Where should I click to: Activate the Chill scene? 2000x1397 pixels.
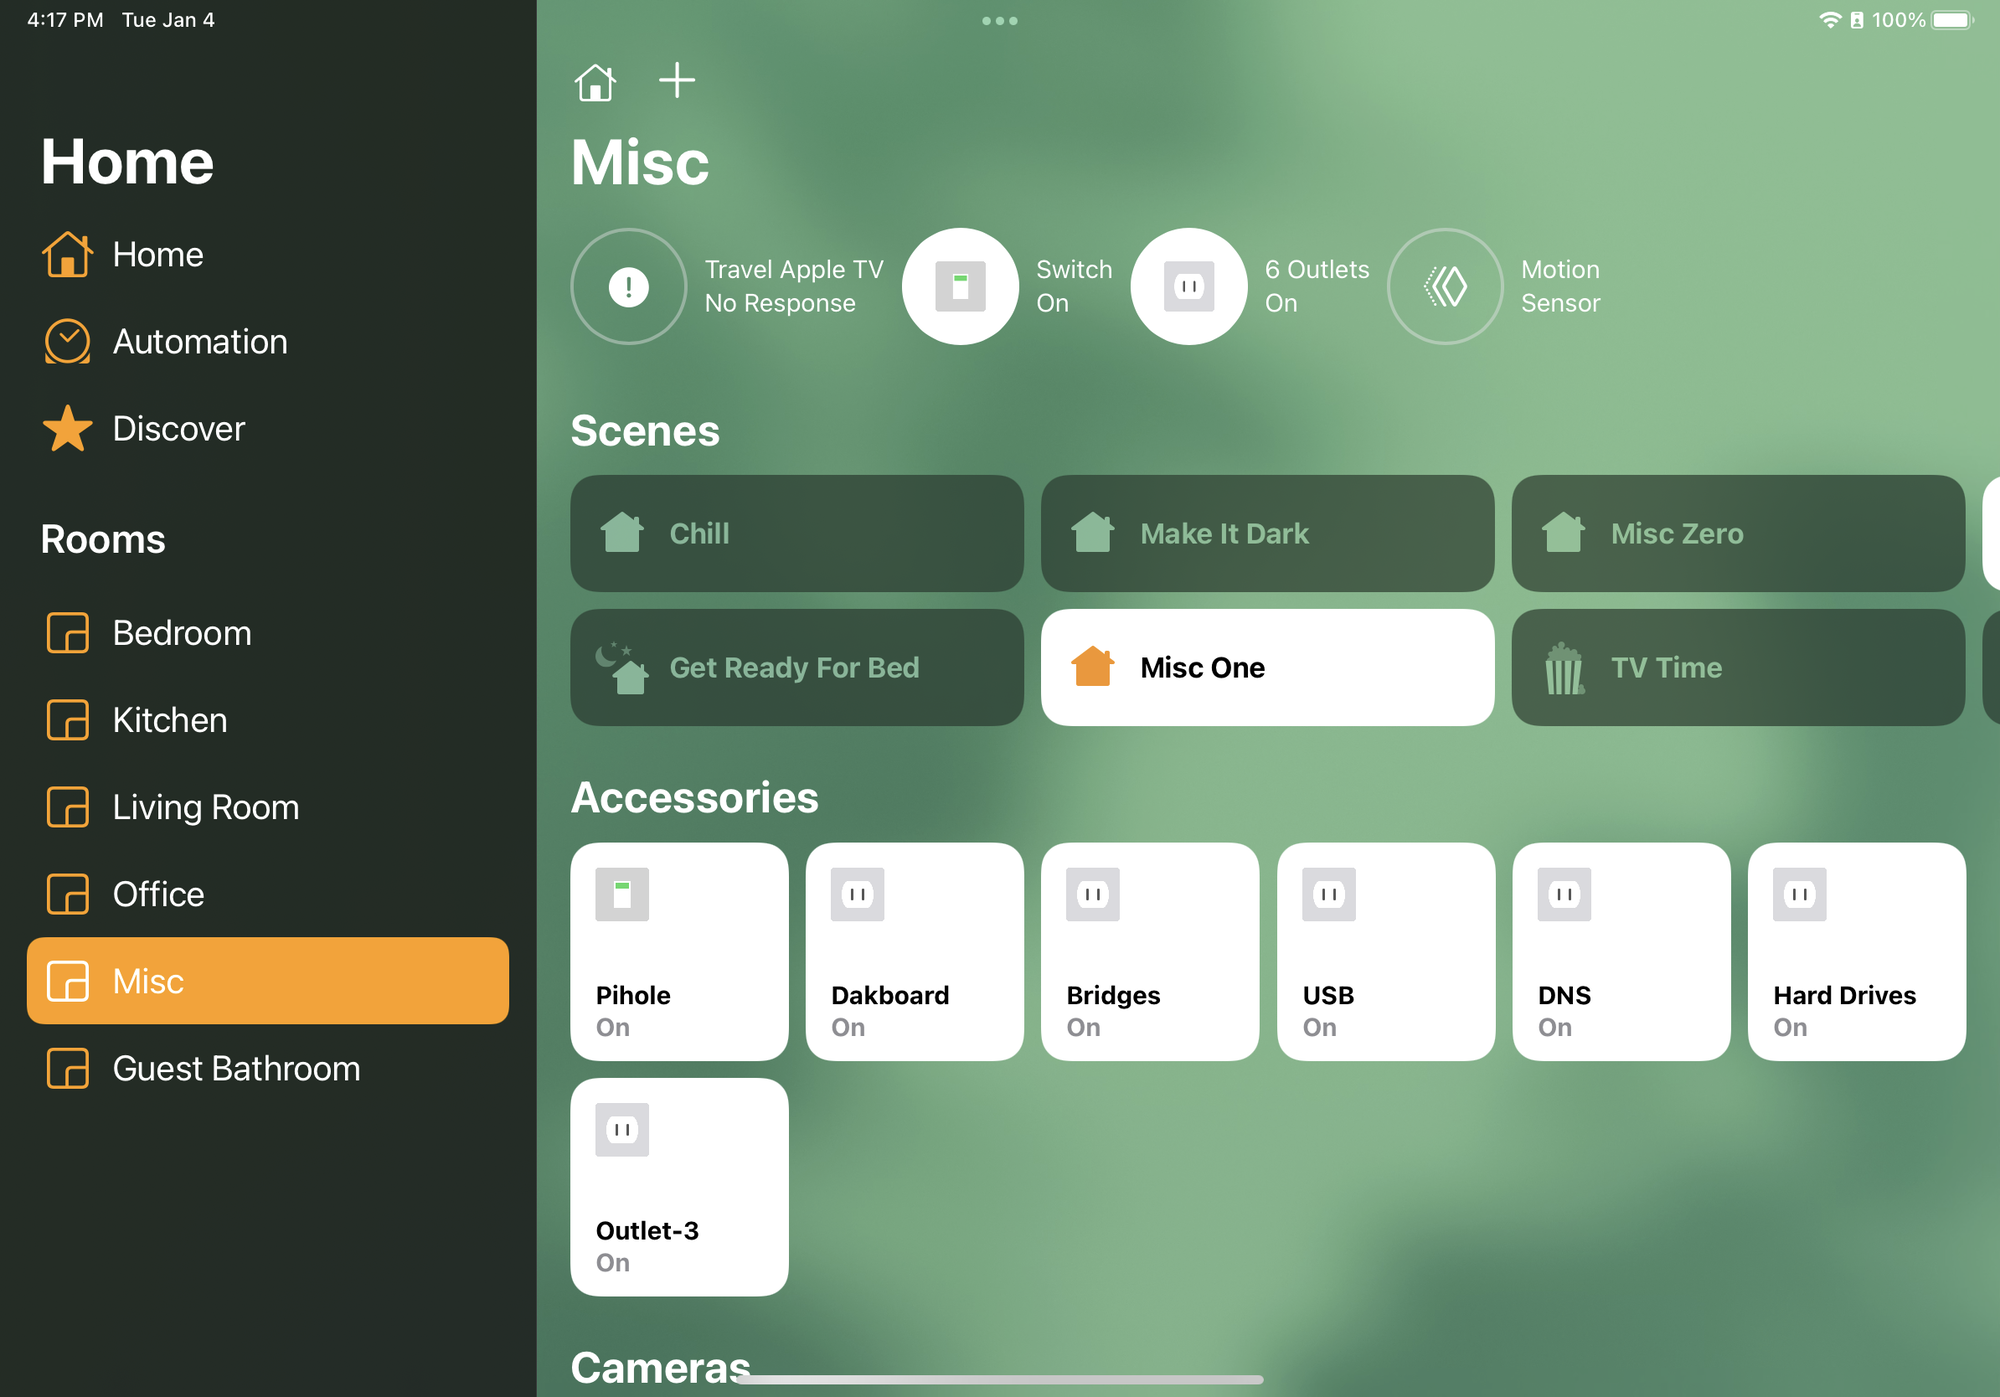point(796,533)
